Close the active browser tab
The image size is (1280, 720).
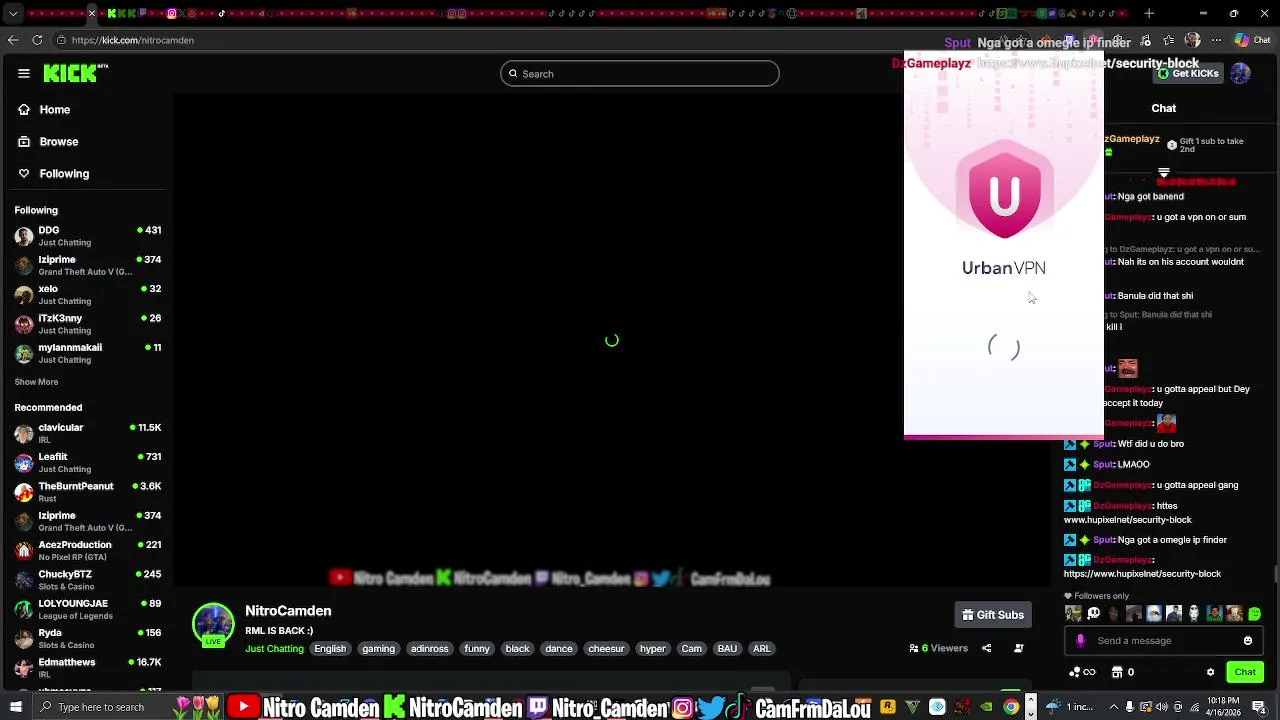[92, 14]
